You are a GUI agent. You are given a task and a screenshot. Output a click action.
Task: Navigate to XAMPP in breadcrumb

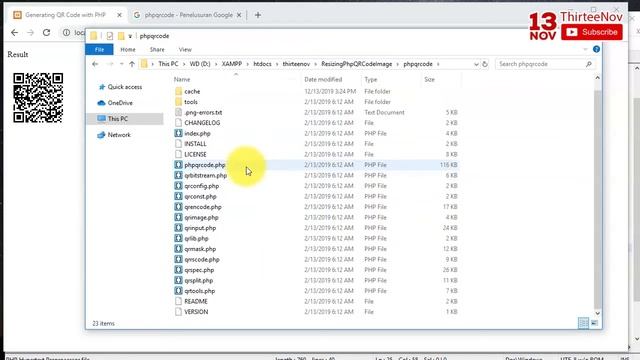pos(232,64)
